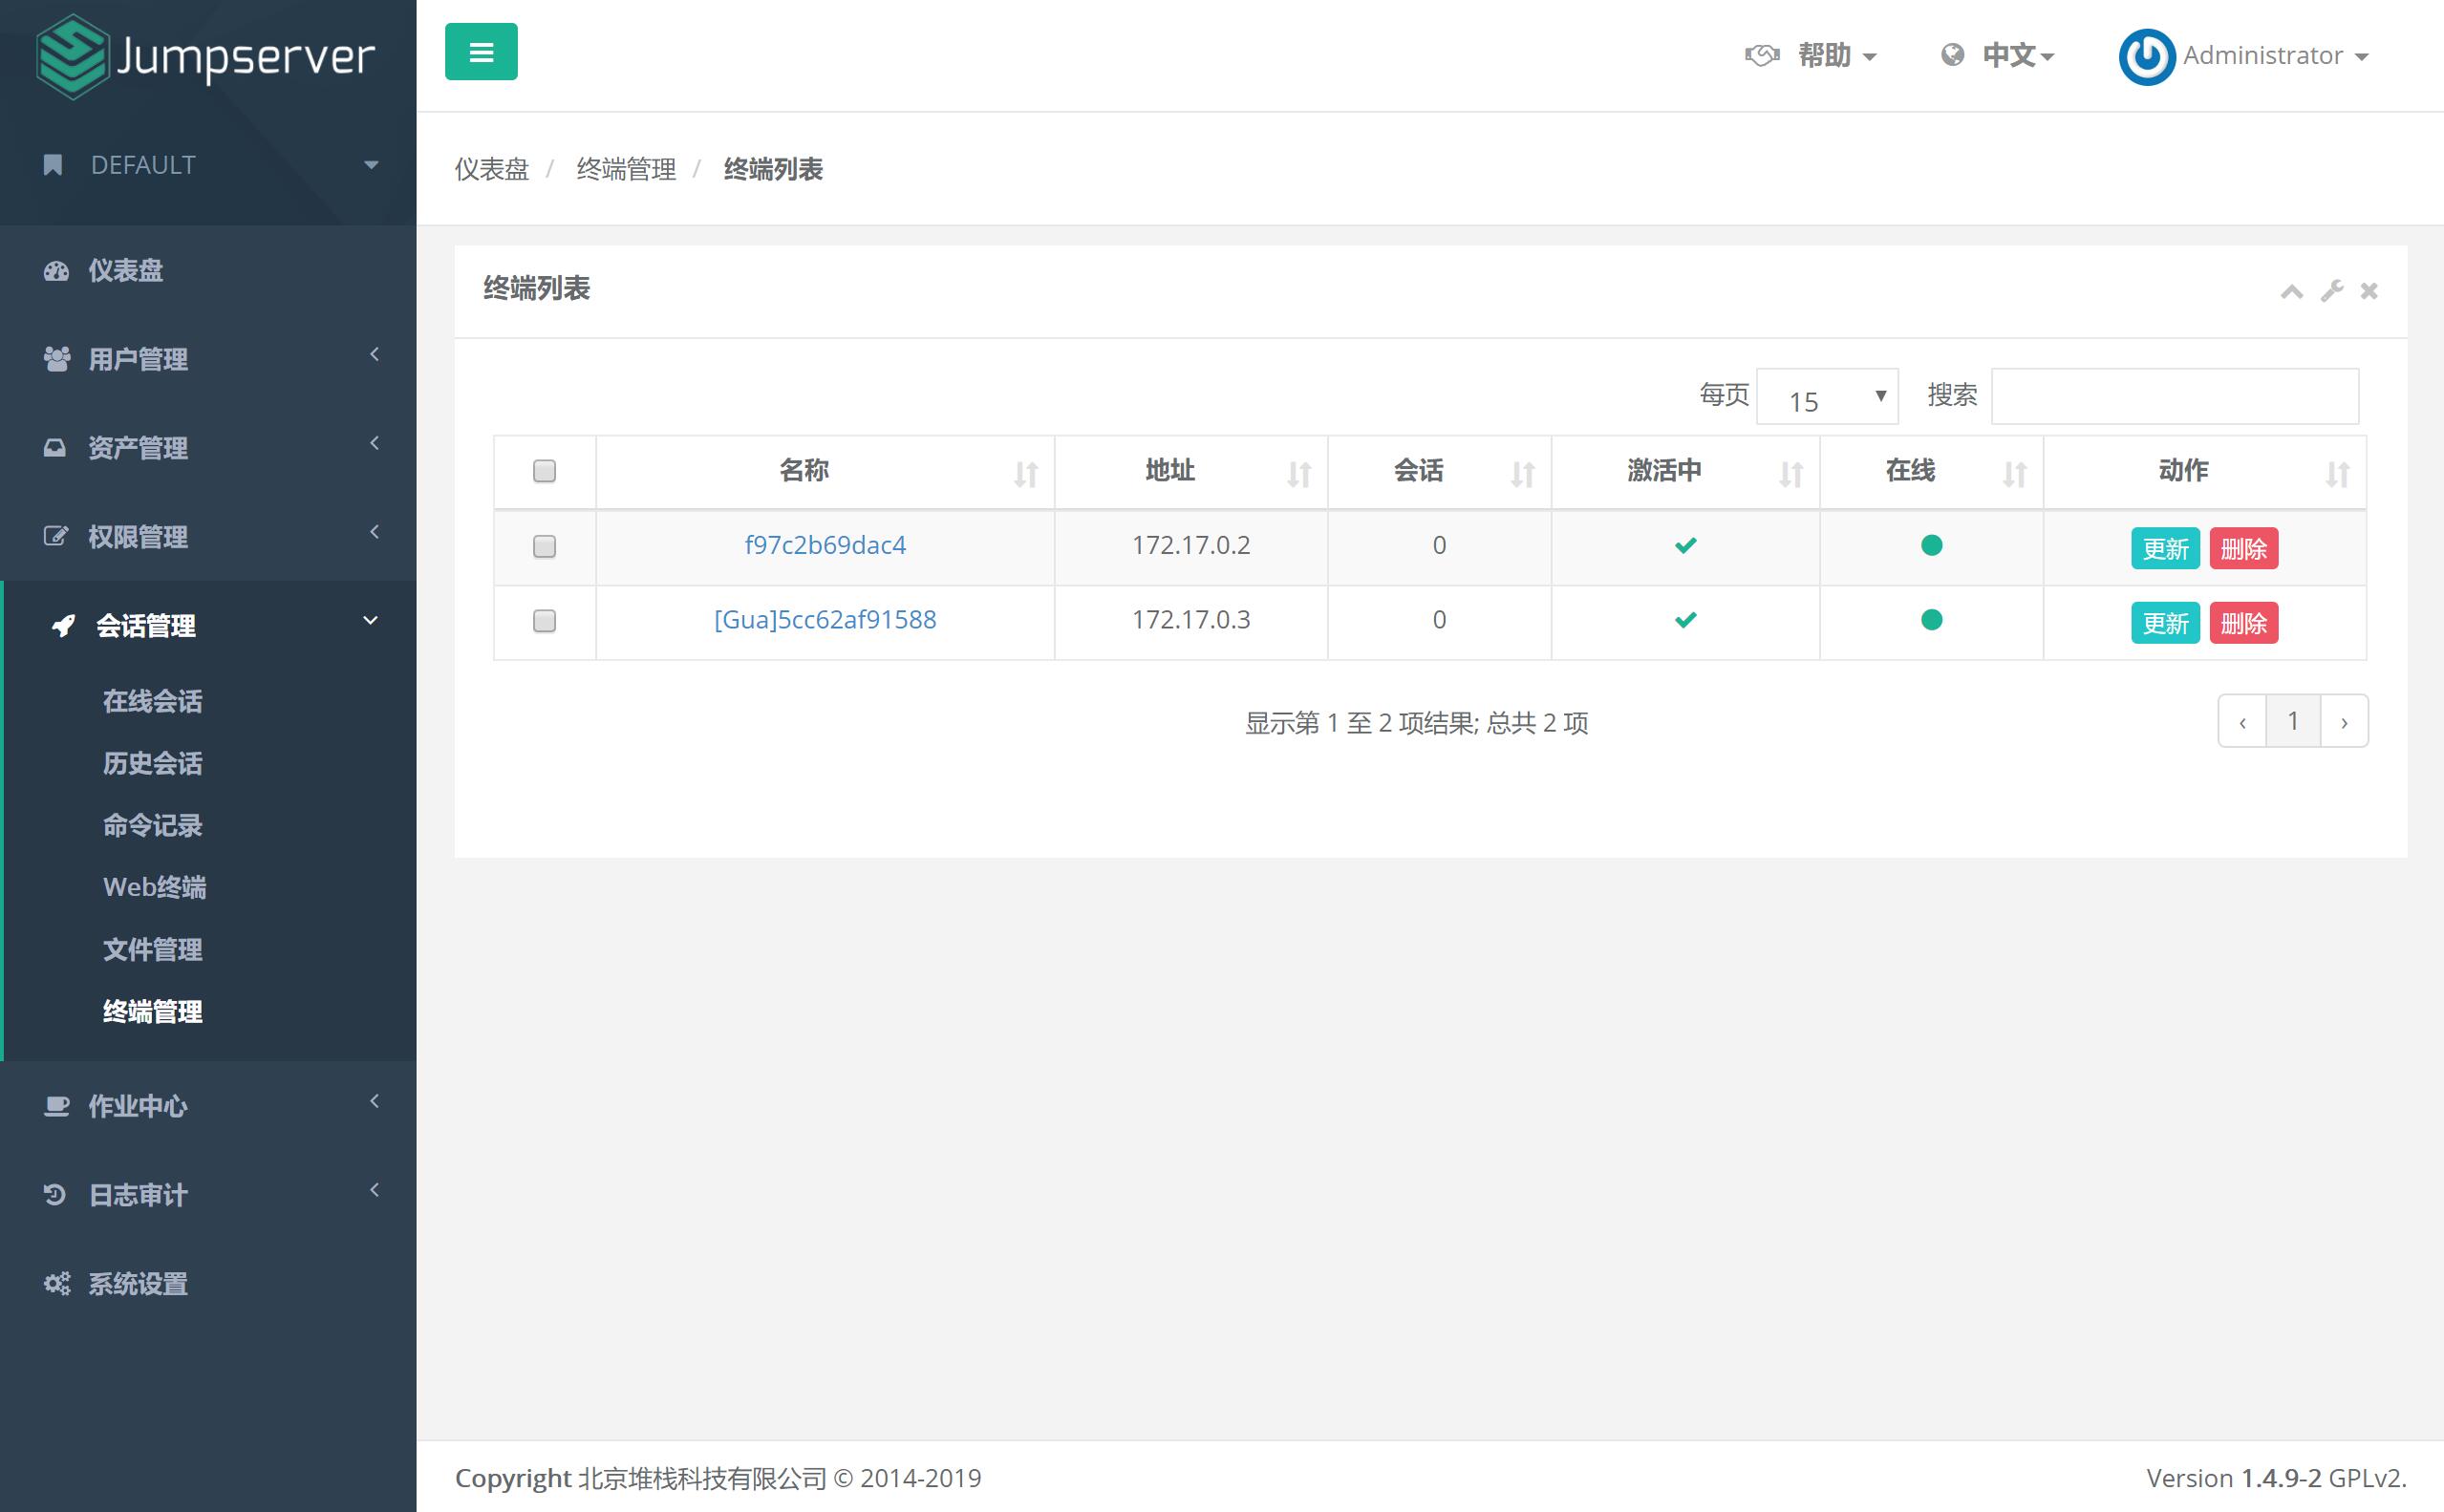Go to dashboard breadcrumb link
2444x1512 pixels.
point(492,169)
